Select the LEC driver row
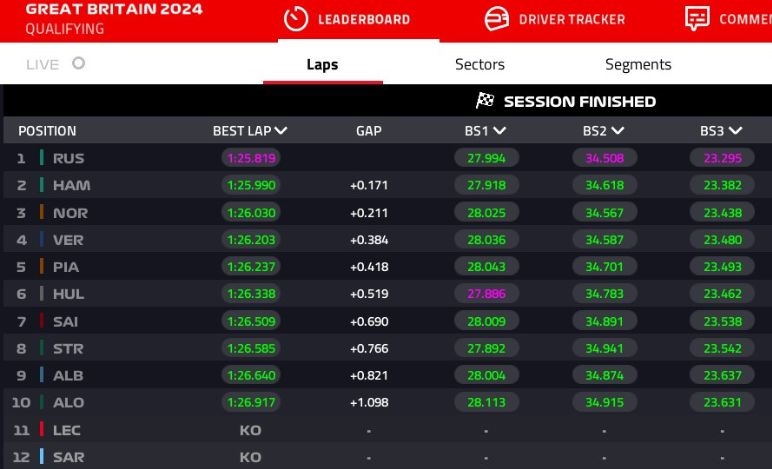This screenshot has height=469, width=772. [x=67, y=430]
